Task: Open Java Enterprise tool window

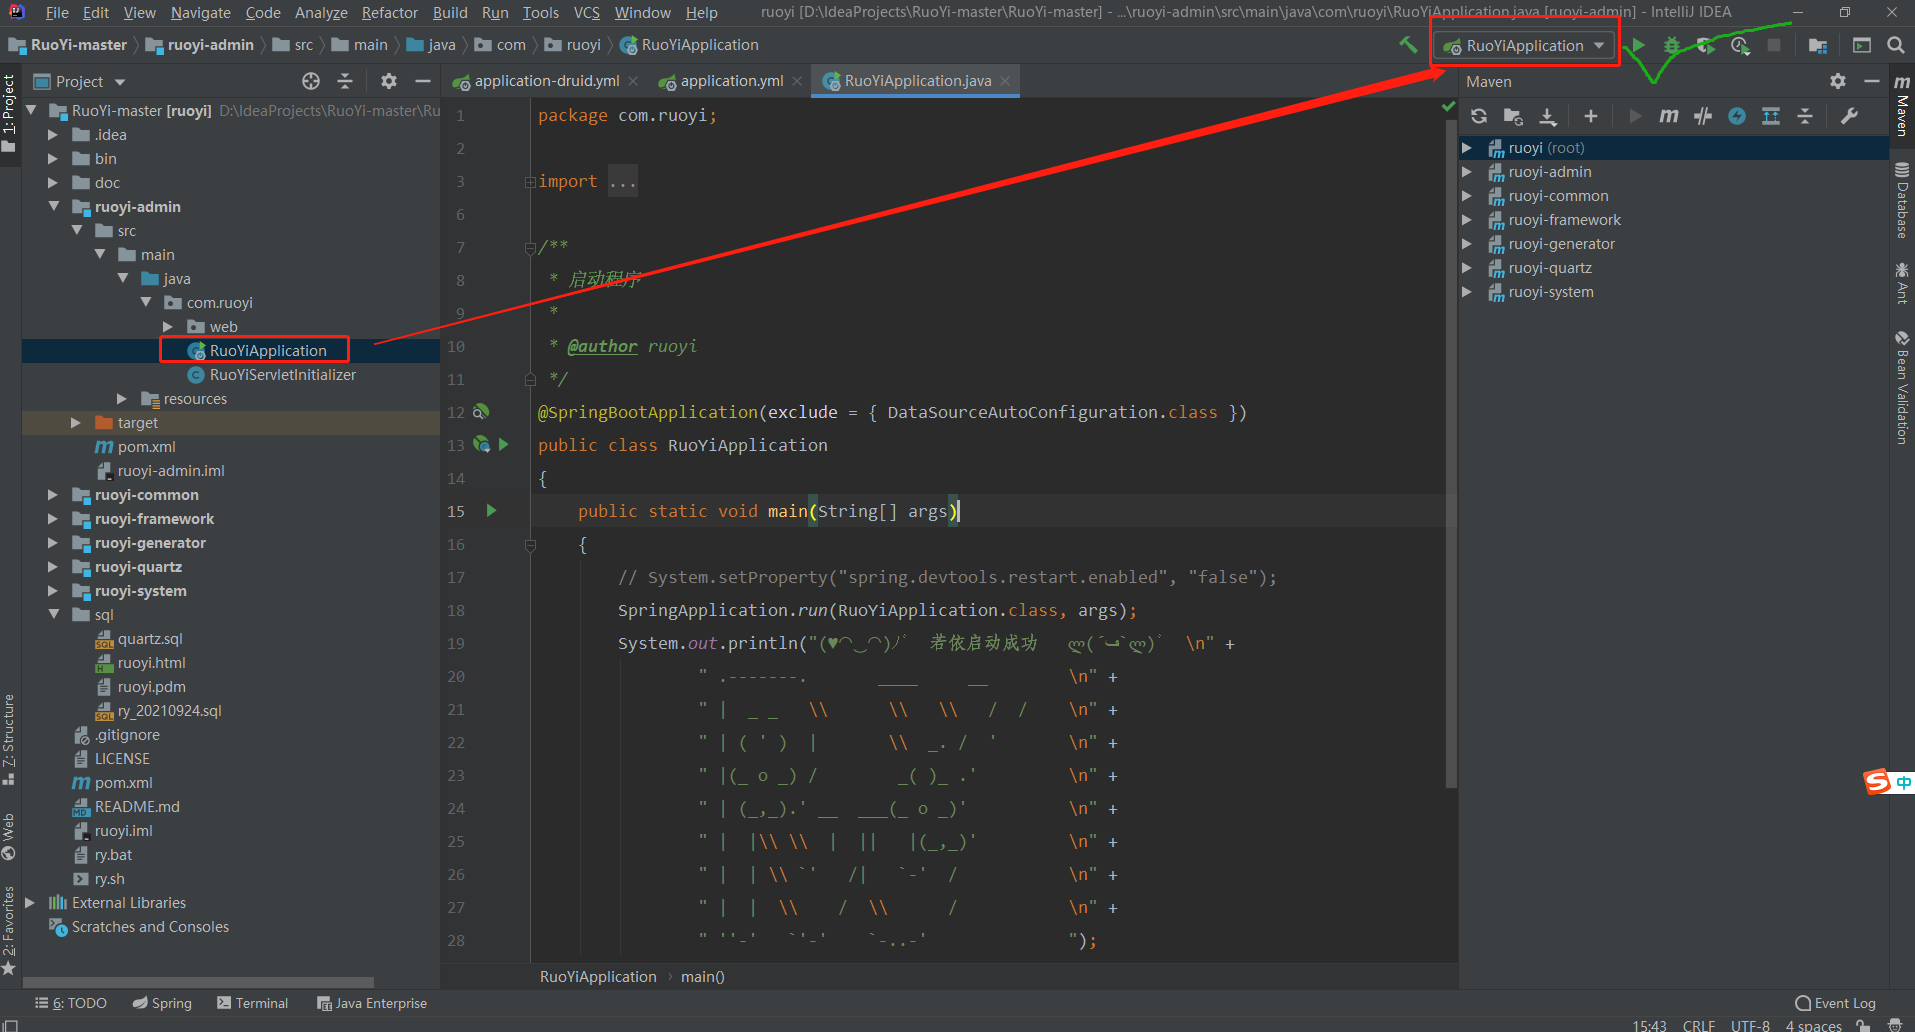Action: tap(372, 1003)
